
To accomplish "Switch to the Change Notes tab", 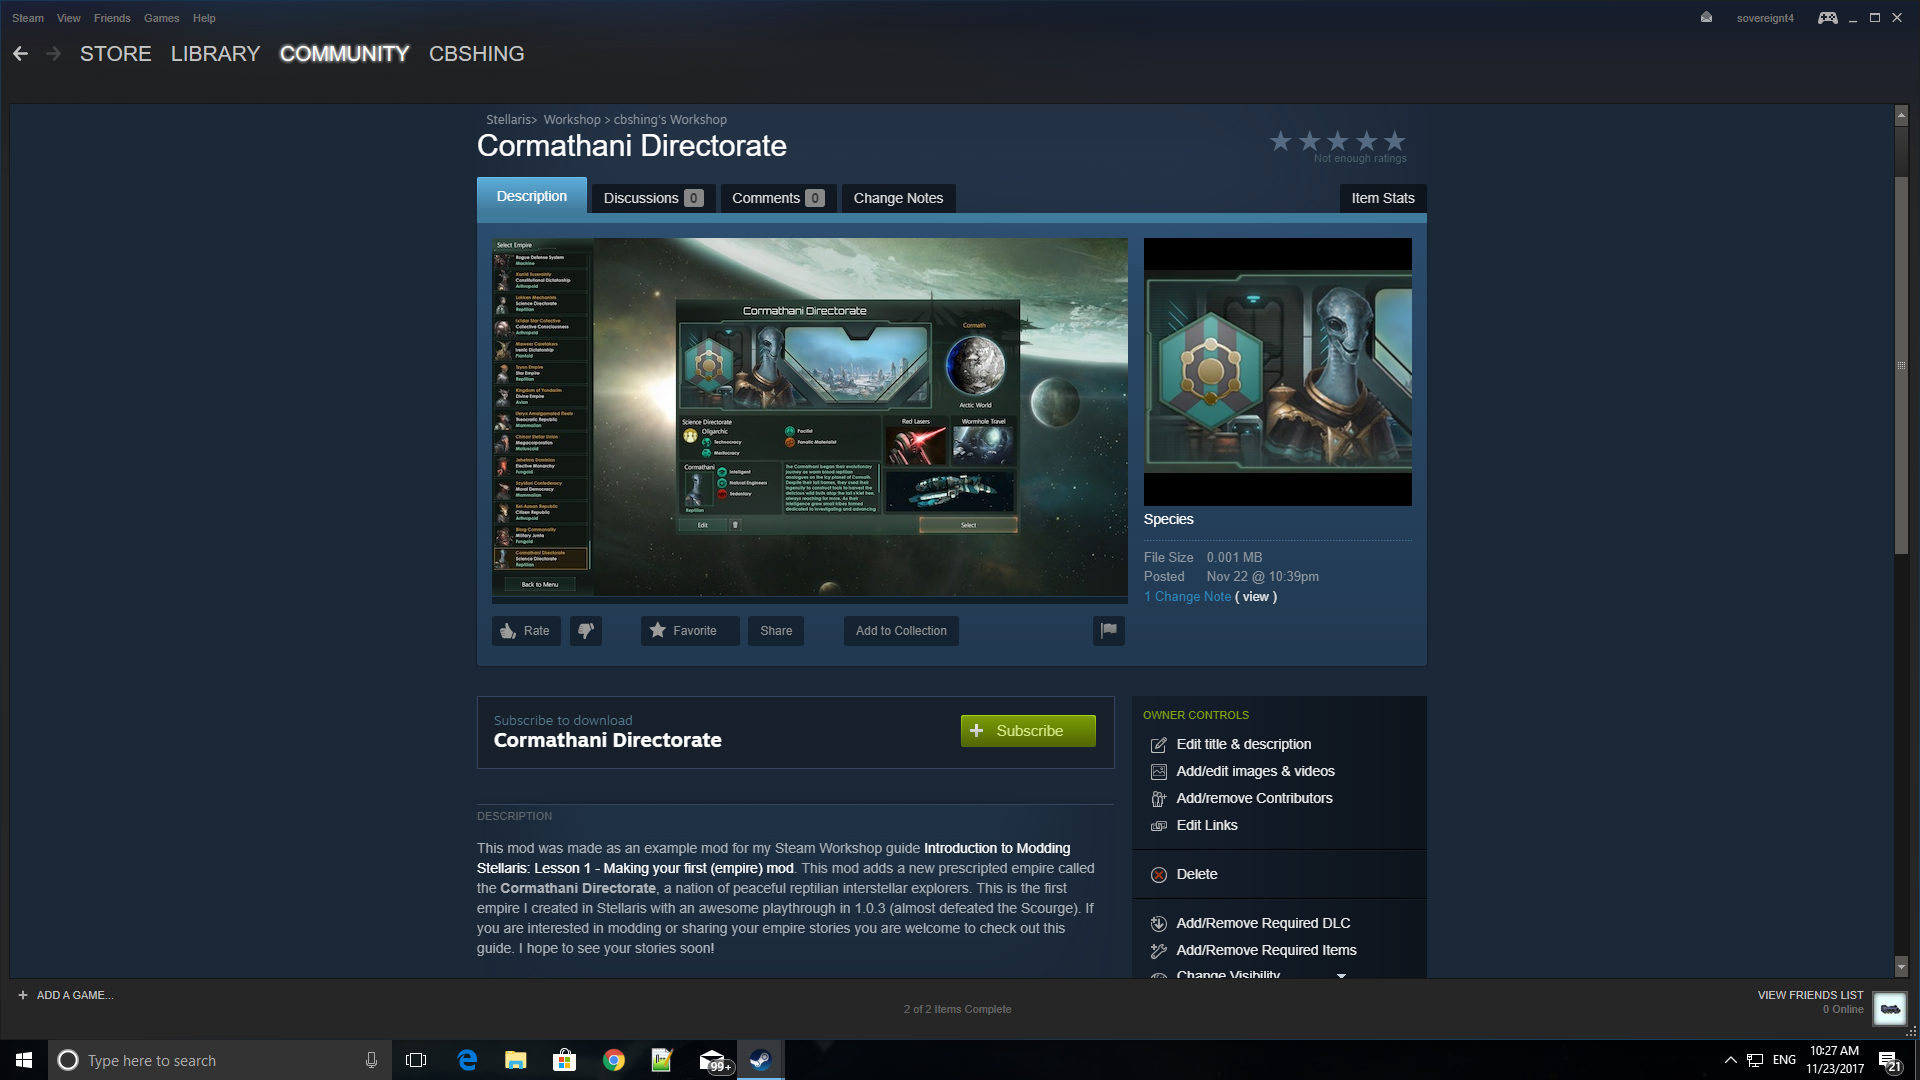I will click(898, 198).
